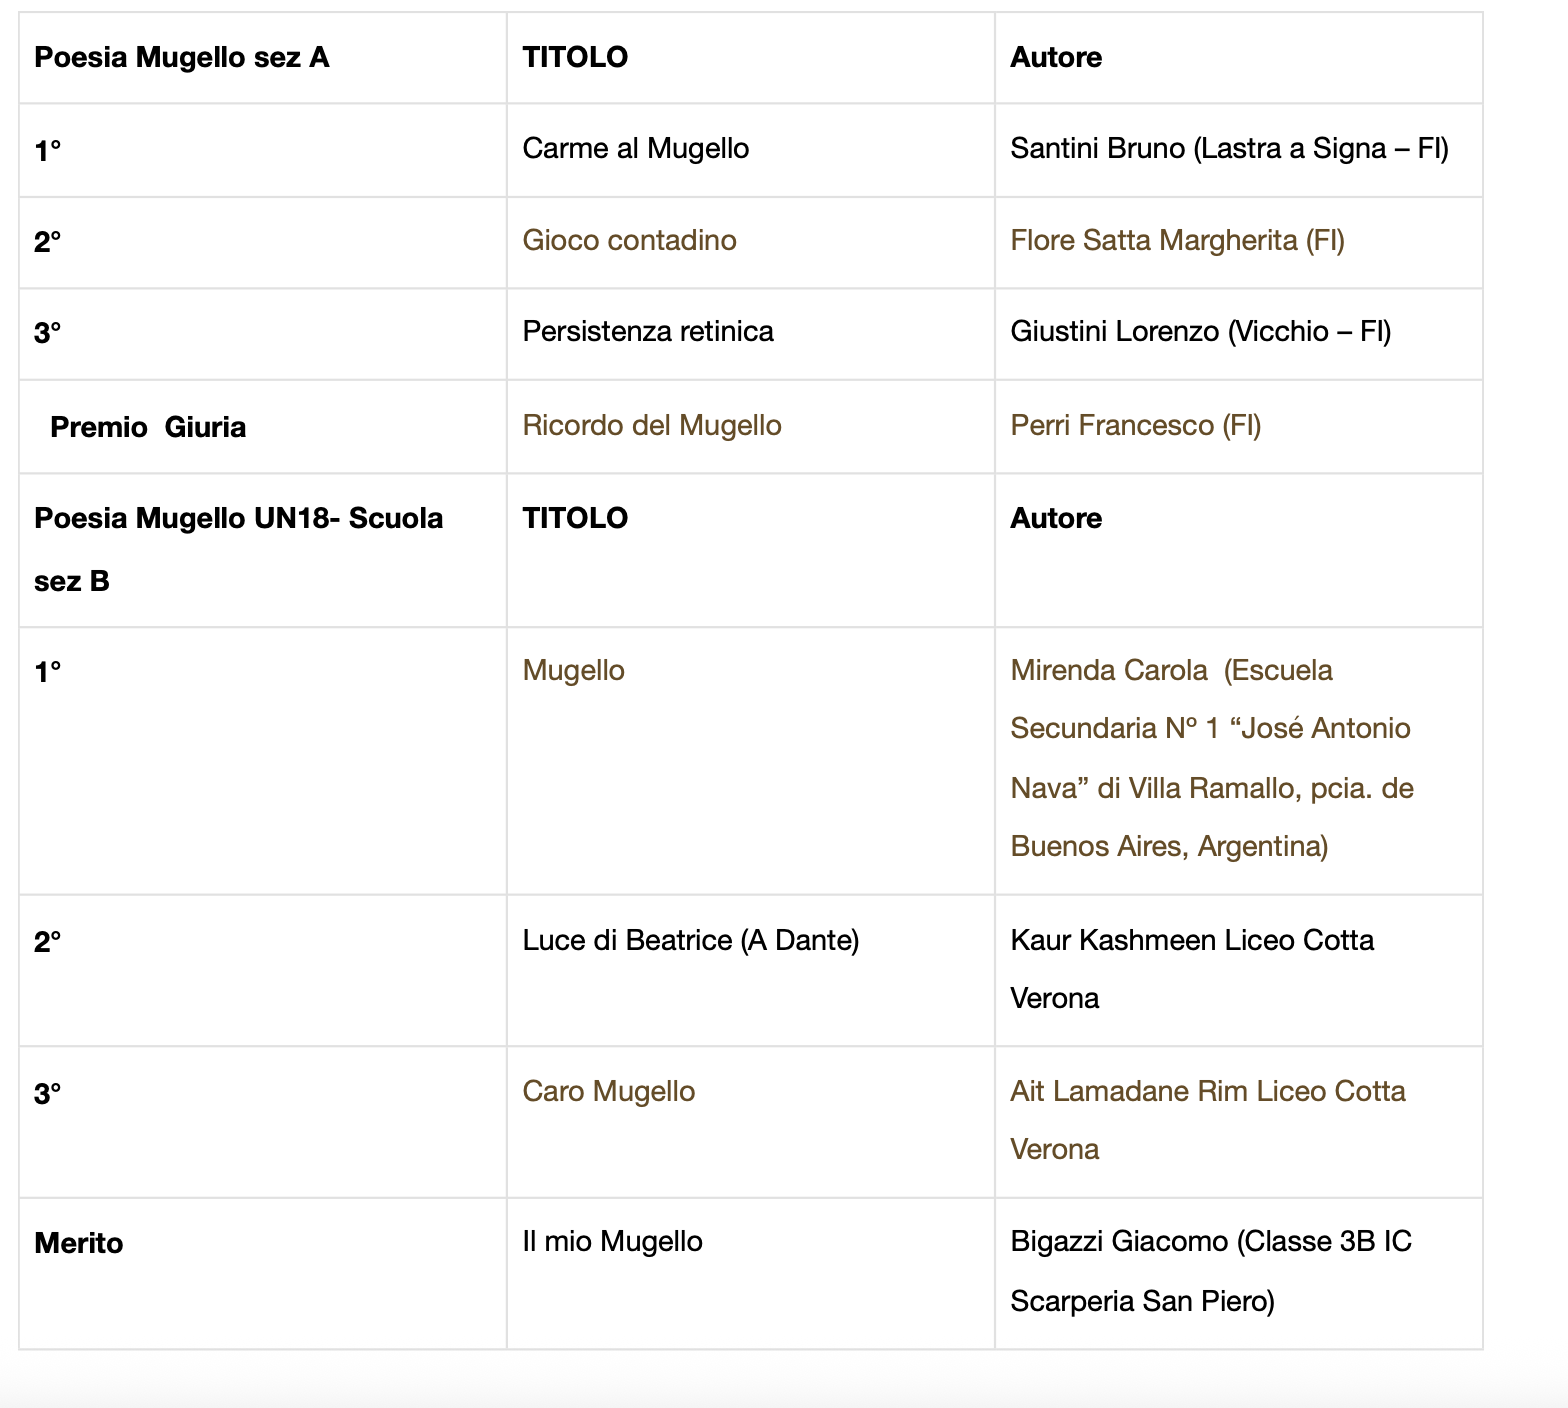Select the "Luce di Beatrice (A Dante)" title
Viewport: 1568px width, 1408px height.
pyautogui.click(x=690, y=940)
